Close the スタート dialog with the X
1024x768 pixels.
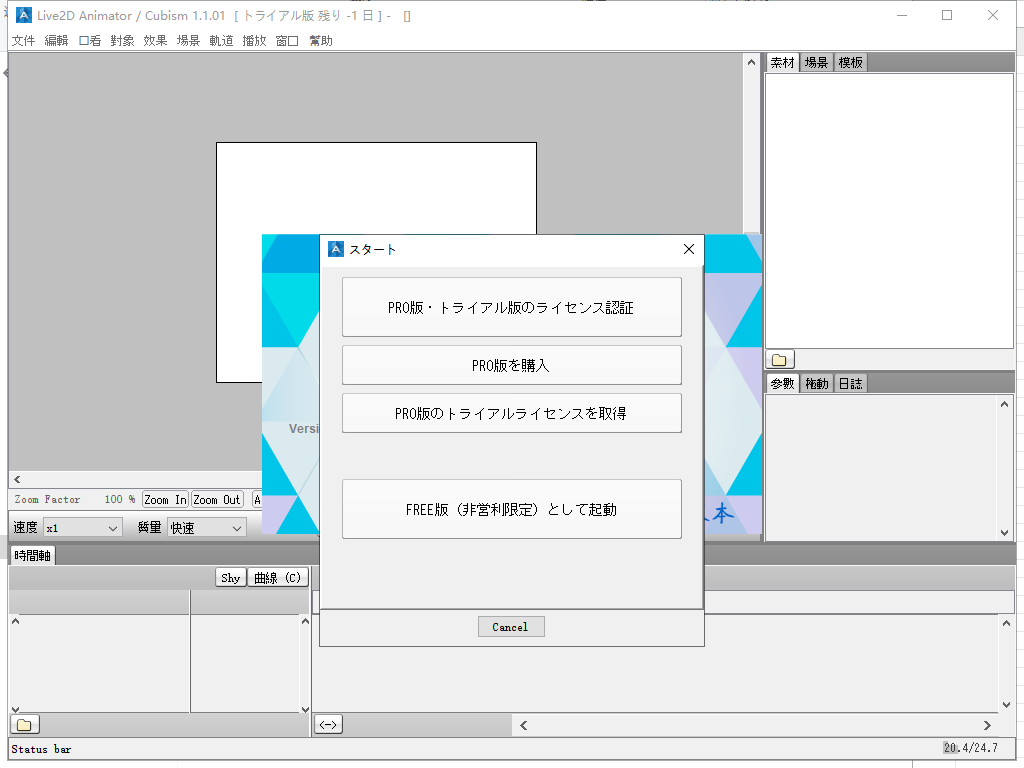tap(688, 249)
